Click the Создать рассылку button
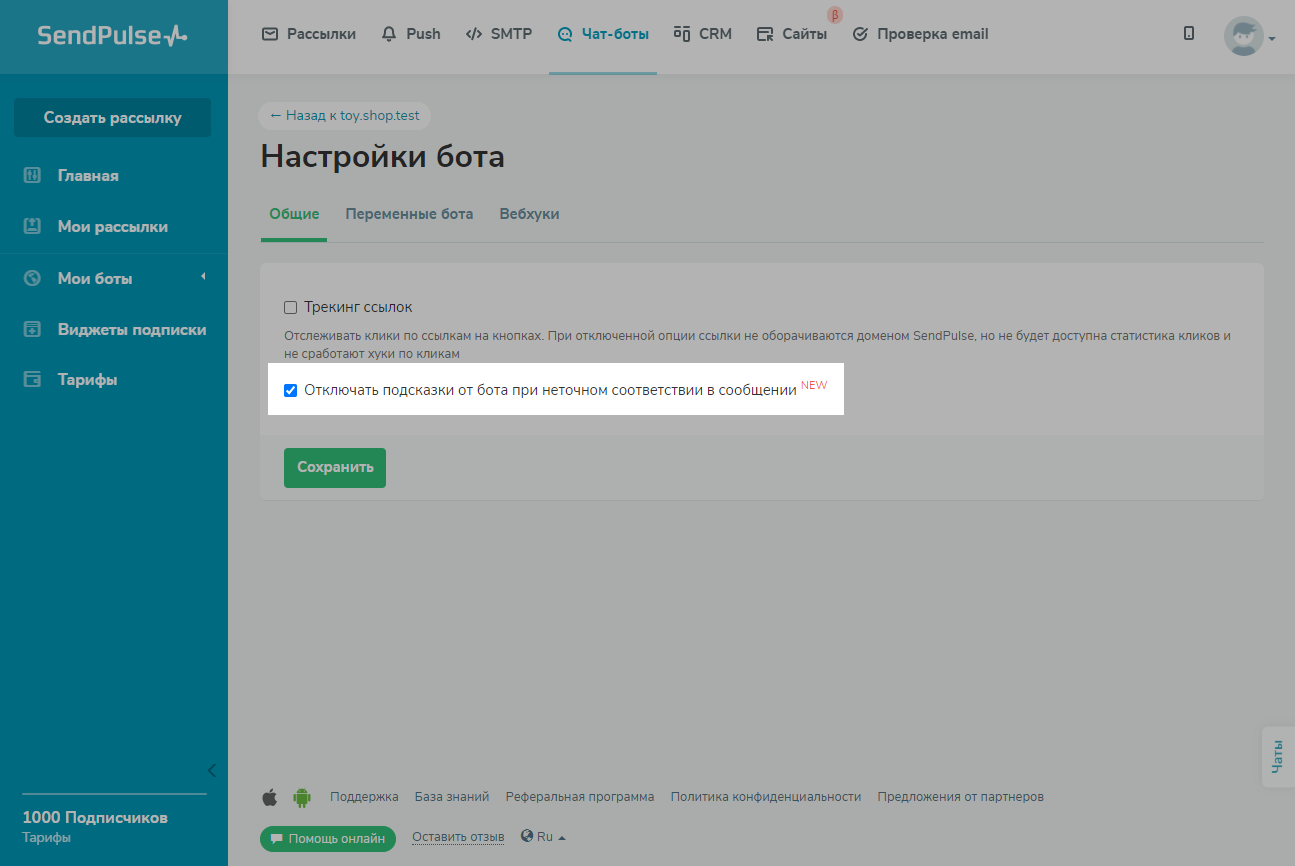The image size is (1295, 866). click(112, 118)
